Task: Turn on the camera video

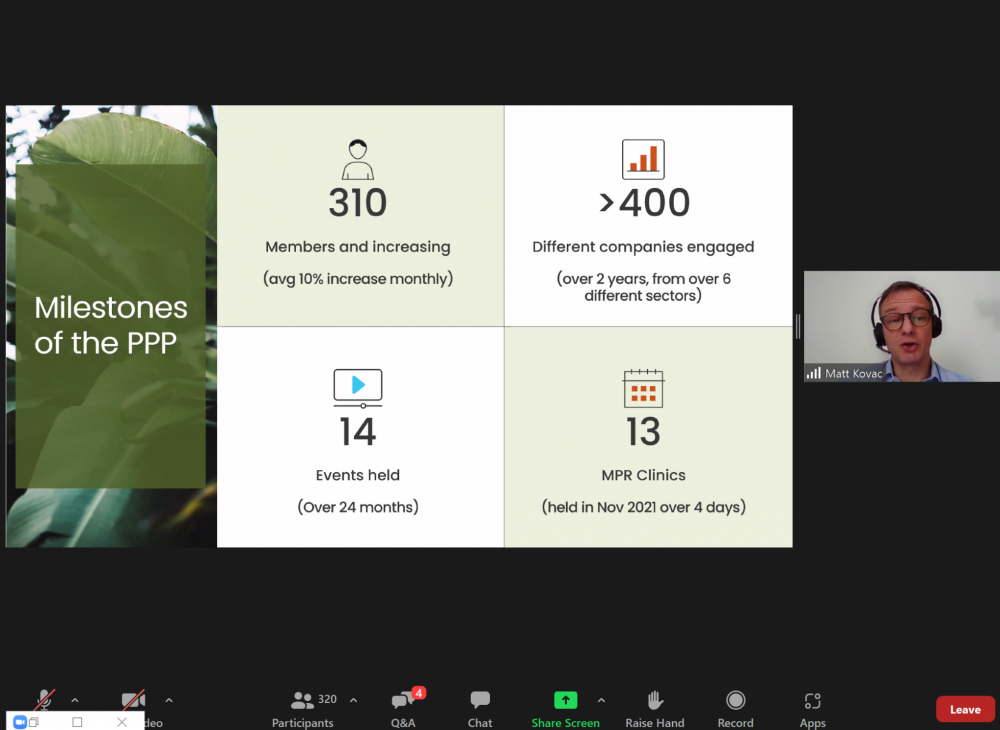Action: [133, 699]
